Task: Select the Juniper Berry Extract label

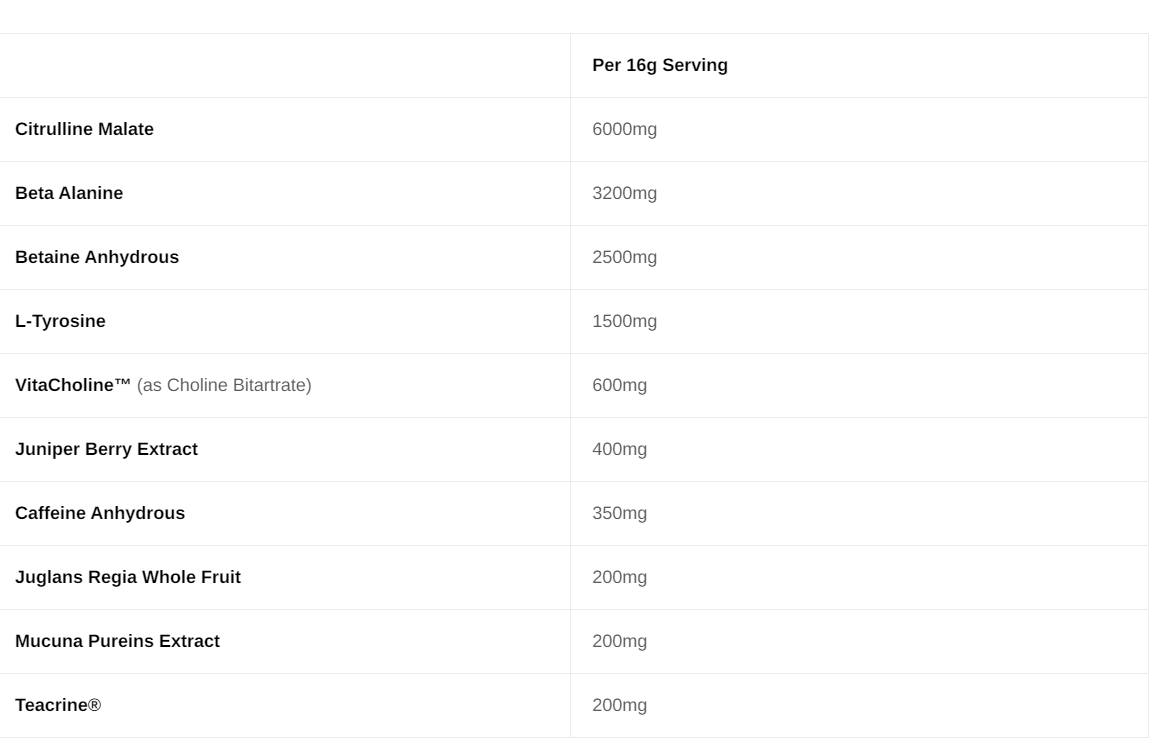Action: 106,449
